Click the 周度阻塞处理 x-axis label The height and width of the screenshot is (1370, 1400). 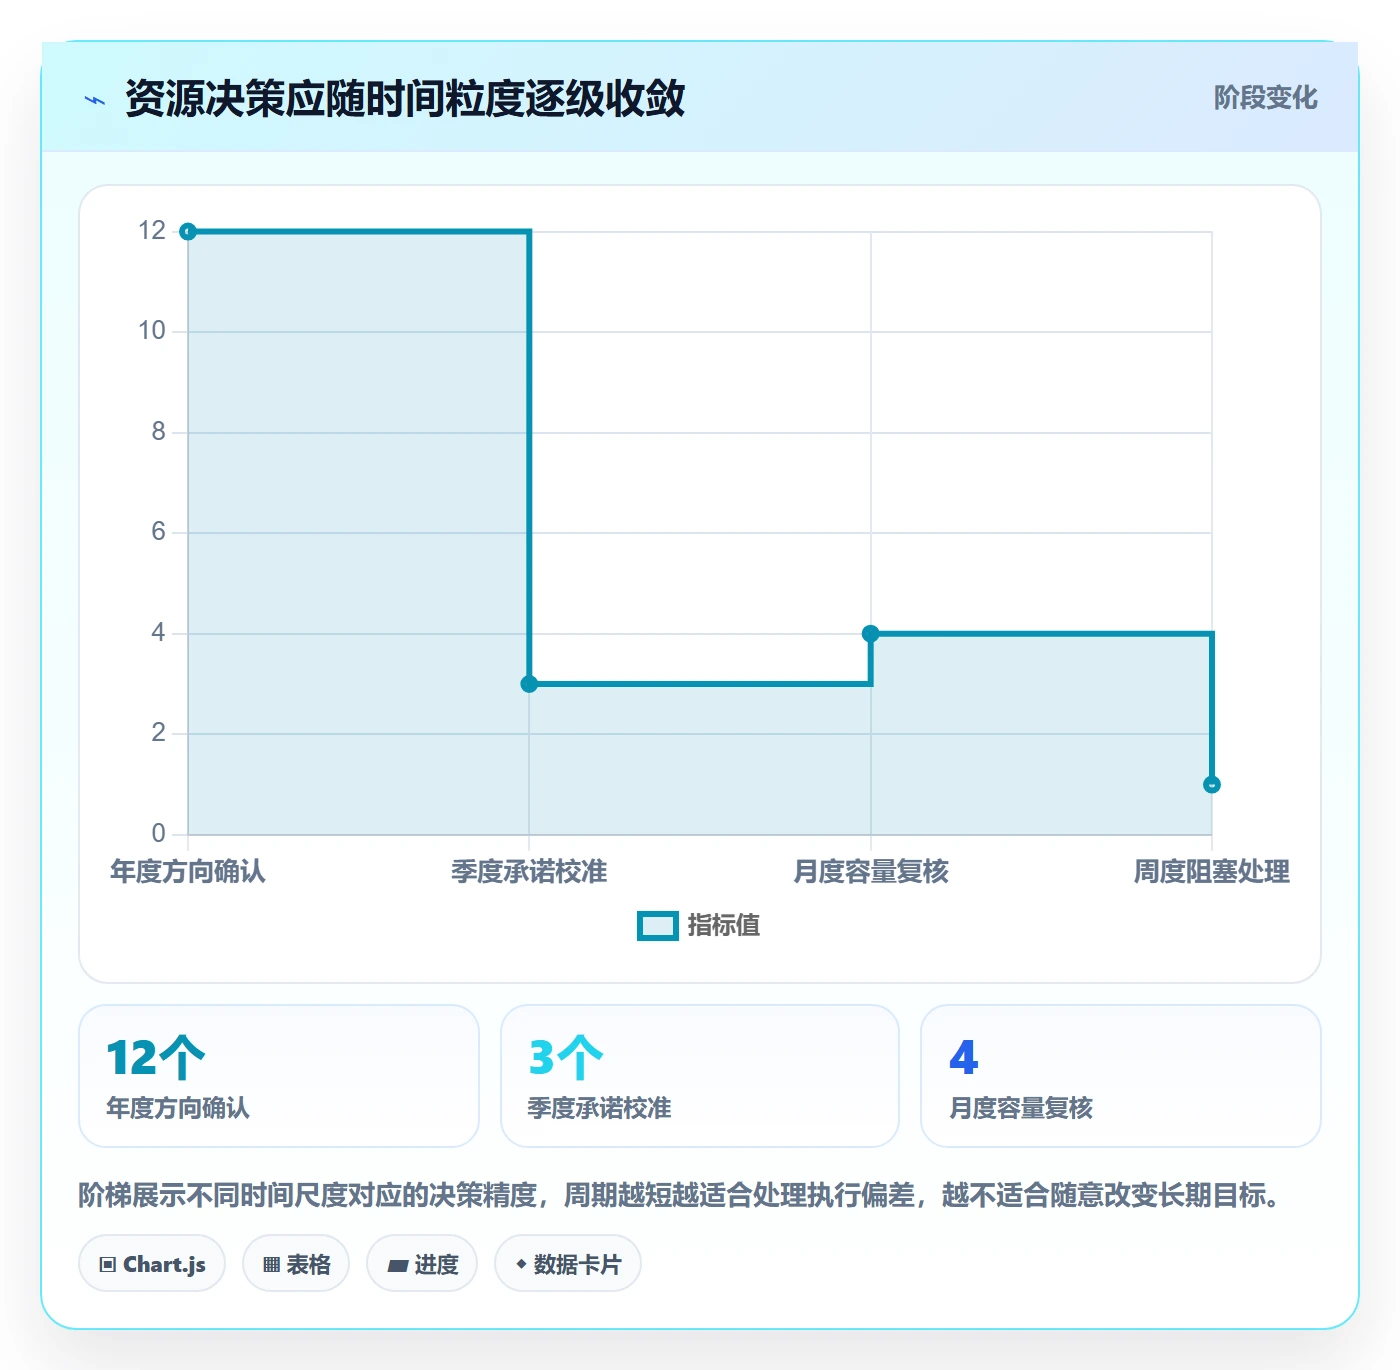[1212, 872]
